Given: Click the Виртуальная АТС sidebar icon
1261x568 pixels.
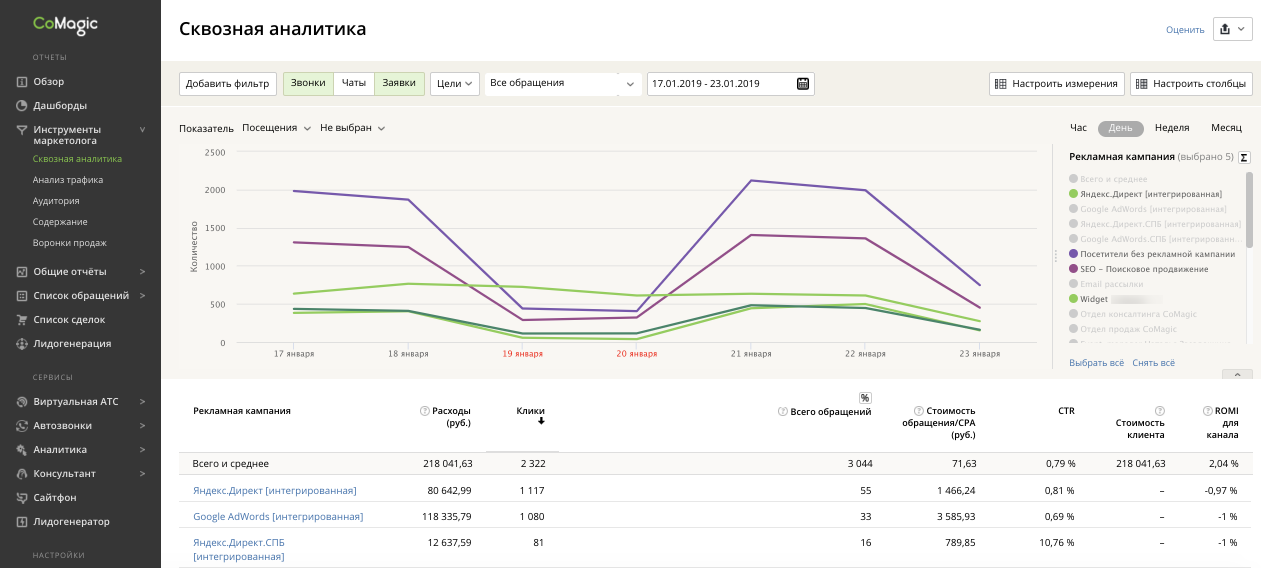Looking at the screenshot, I should point(22,401).
